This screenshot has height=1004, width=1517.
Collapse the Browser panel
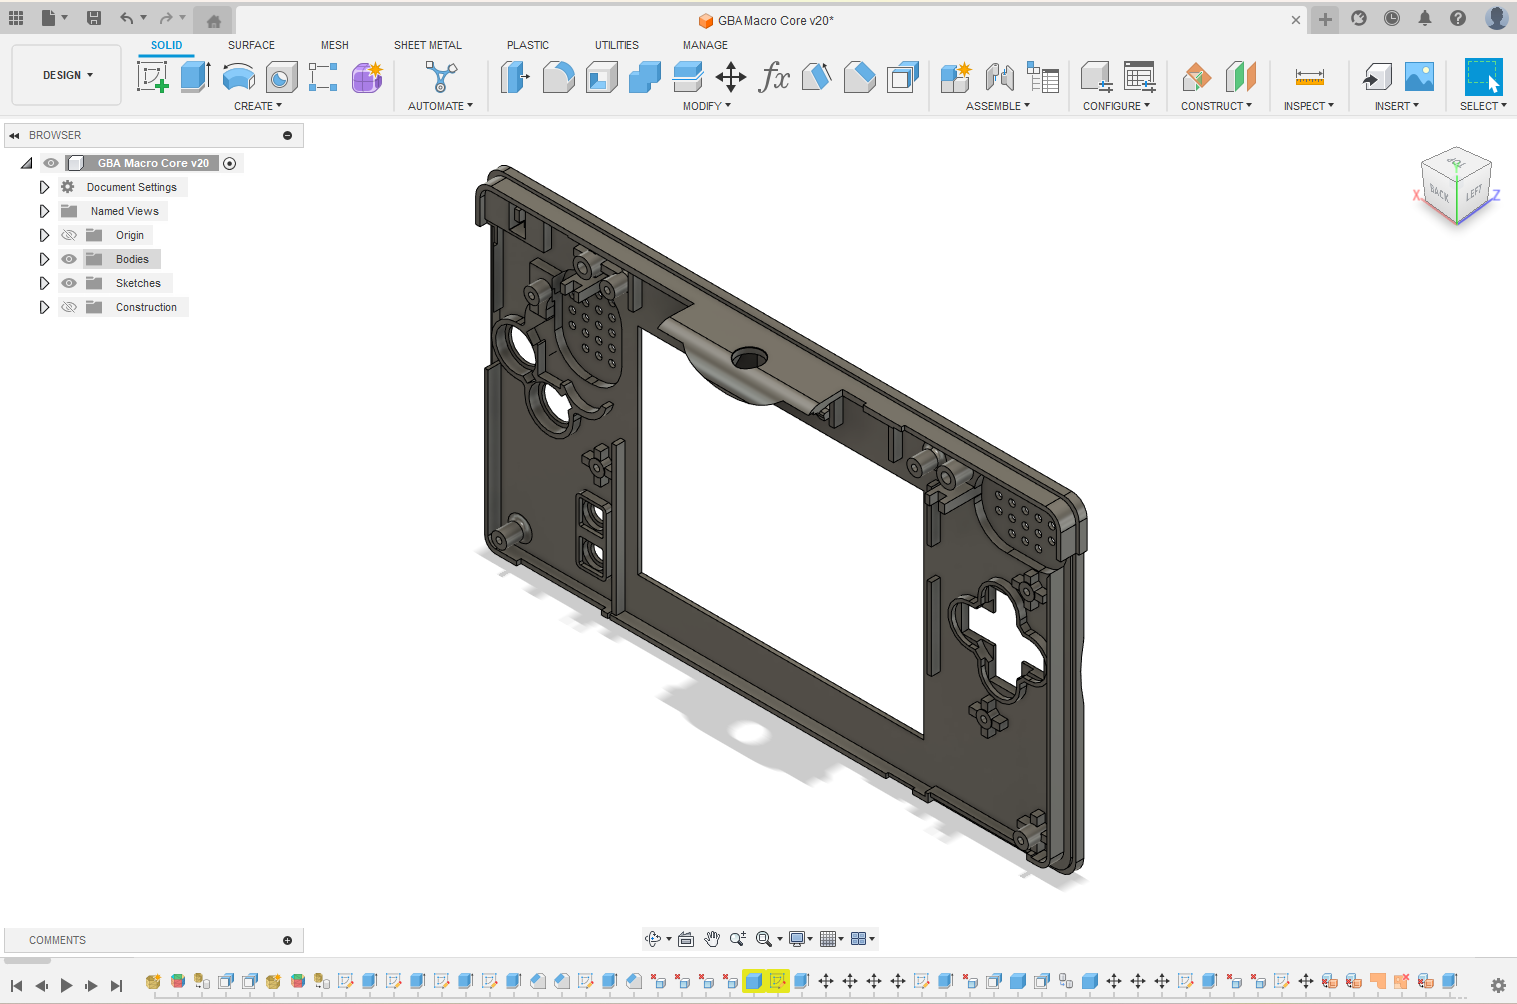14,135
